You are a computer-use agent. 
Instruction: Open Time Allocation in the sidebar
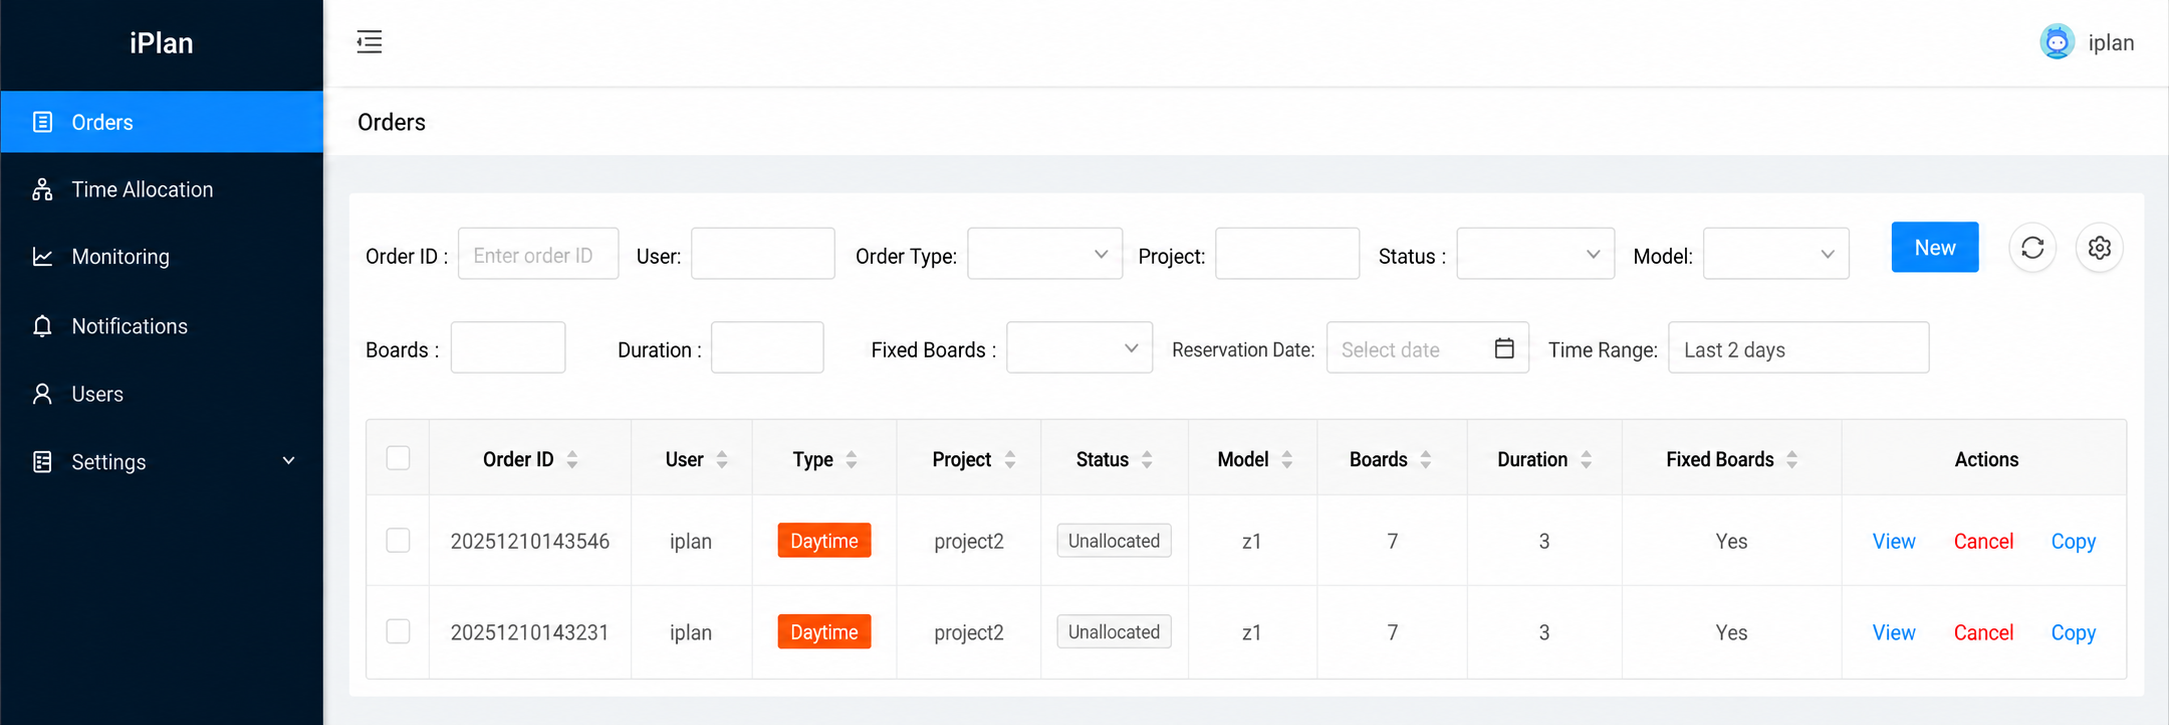162,190
